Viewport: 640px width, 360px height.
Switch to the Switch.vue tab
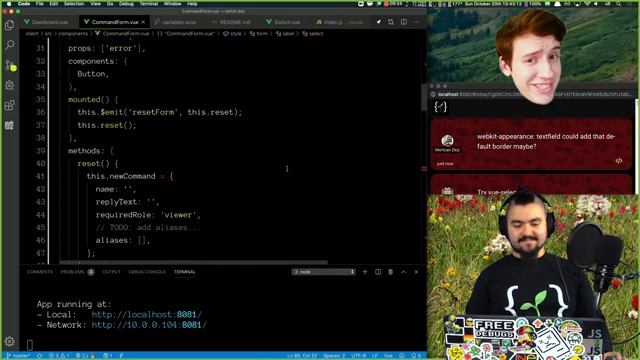283,22
